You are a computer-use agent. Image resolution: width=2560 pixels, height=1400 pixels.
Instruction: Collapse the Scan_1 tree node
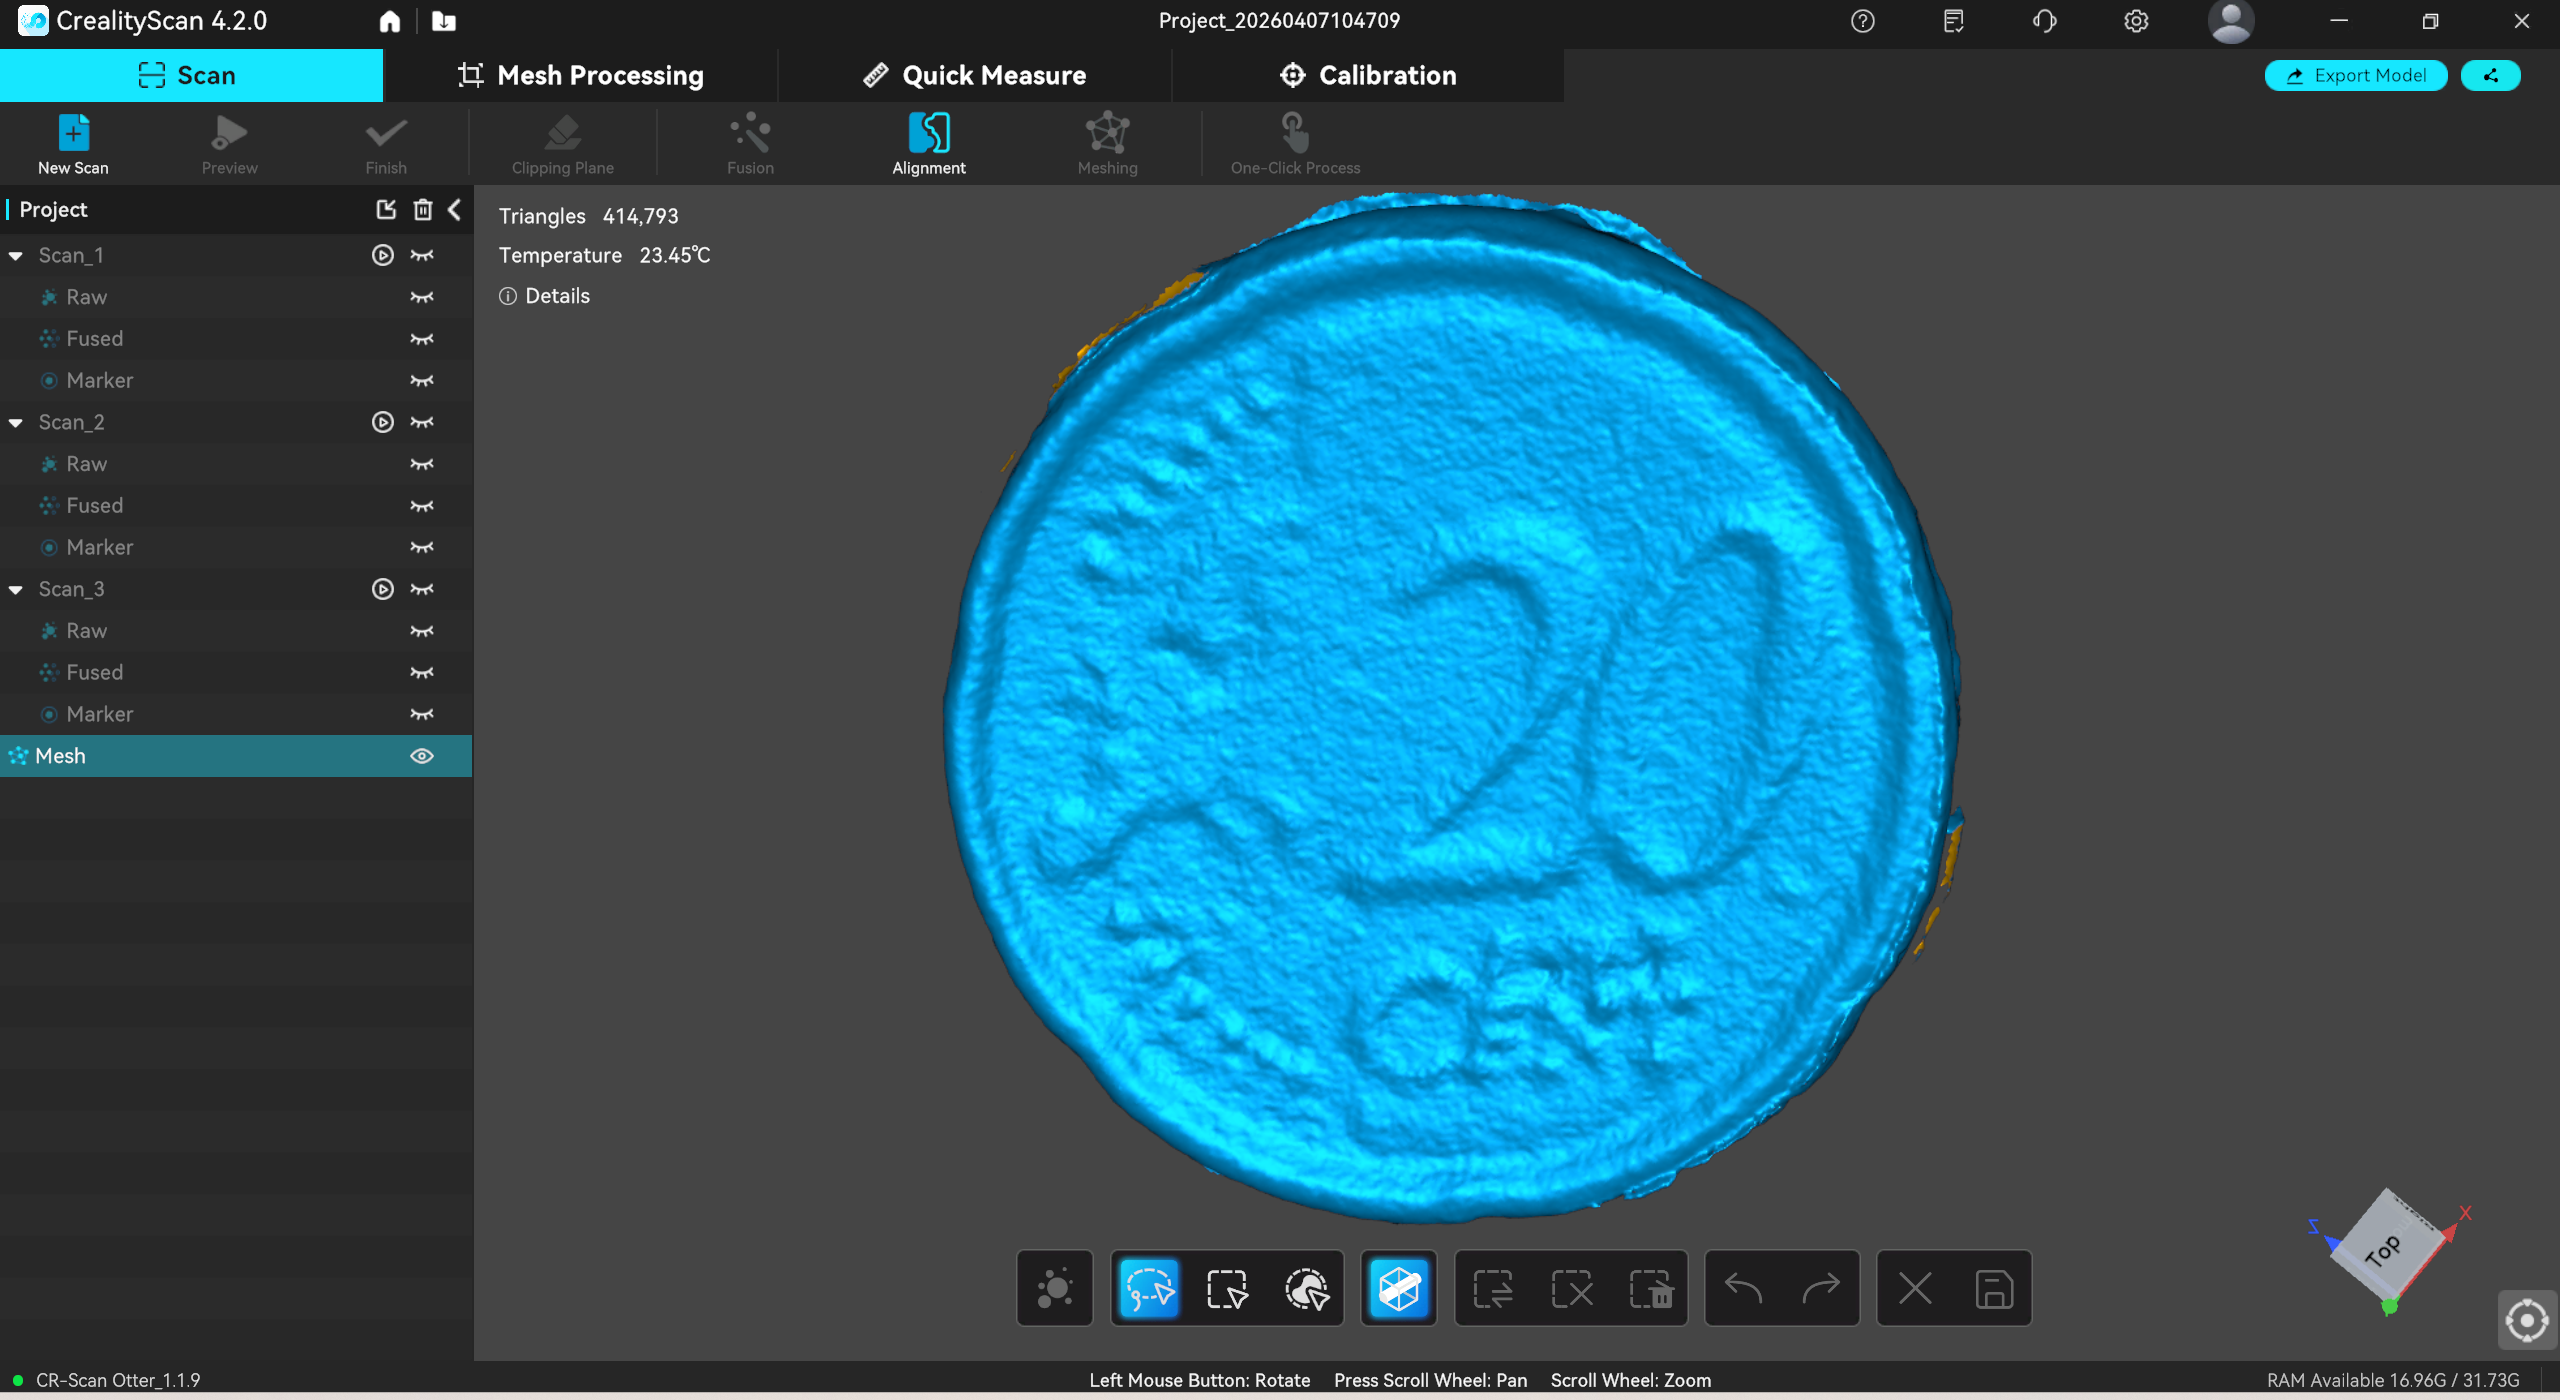click(x=16, y=256)
